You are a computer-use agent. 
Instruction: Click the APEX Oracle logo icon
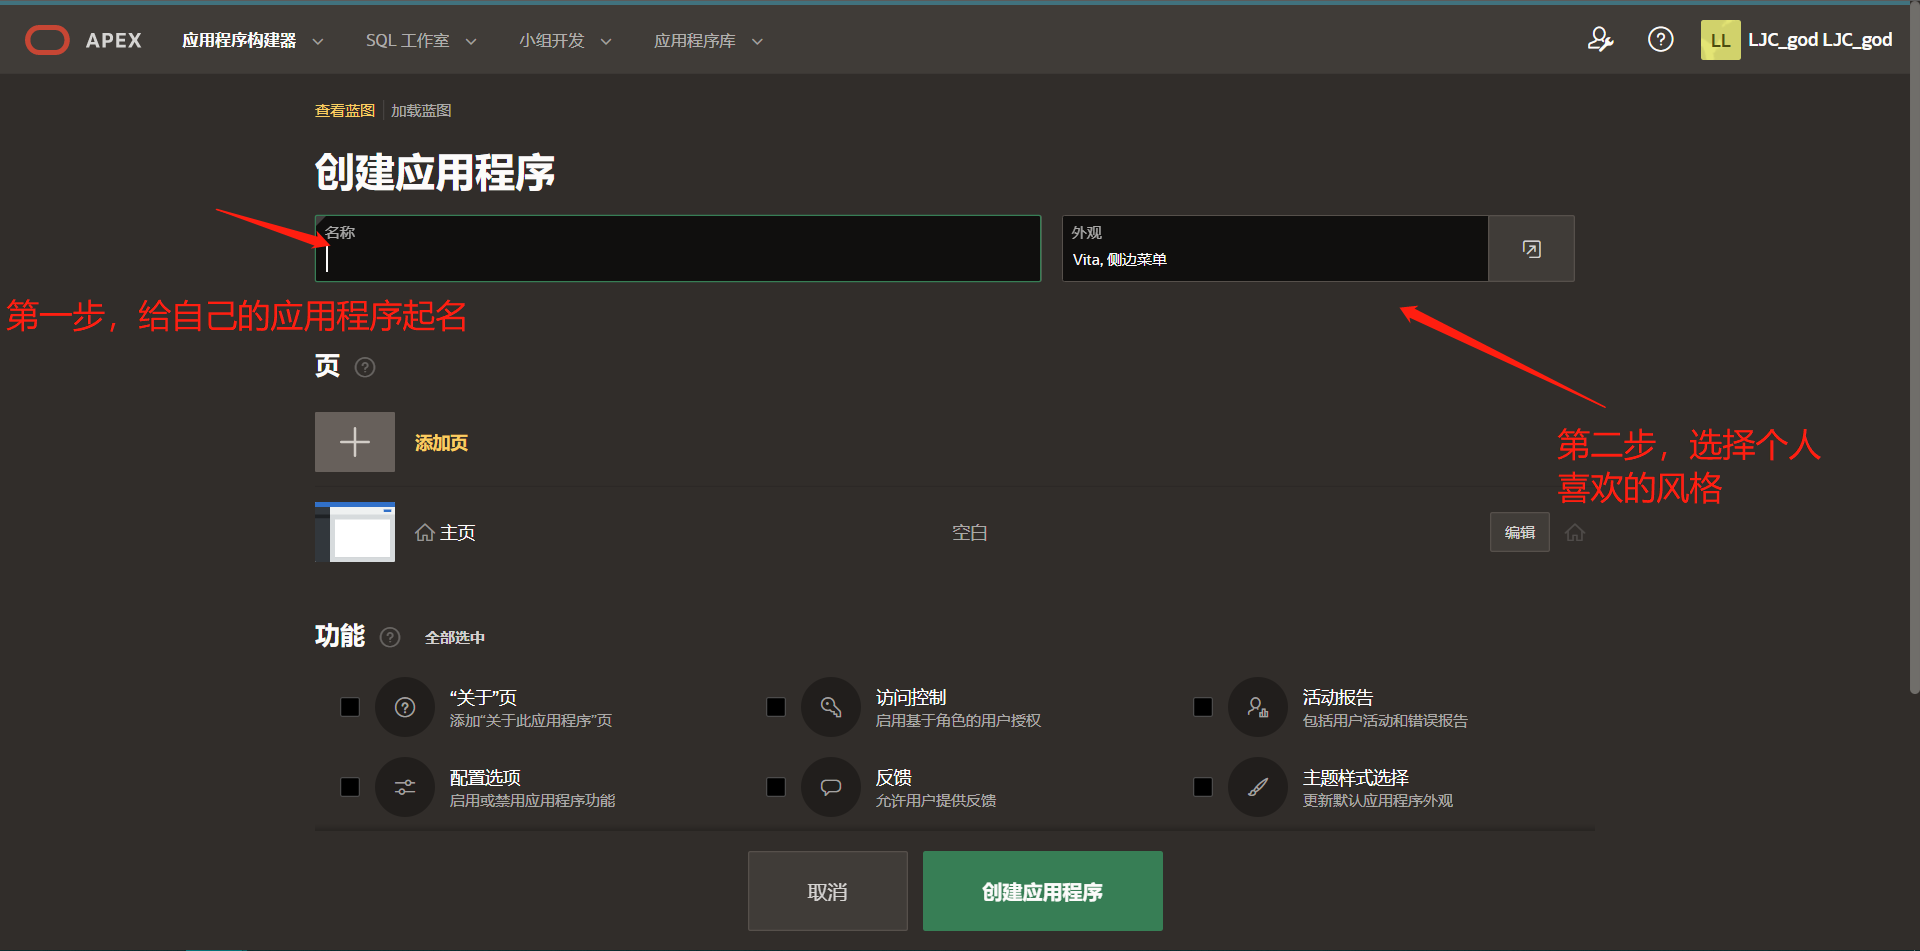[47, 39]
